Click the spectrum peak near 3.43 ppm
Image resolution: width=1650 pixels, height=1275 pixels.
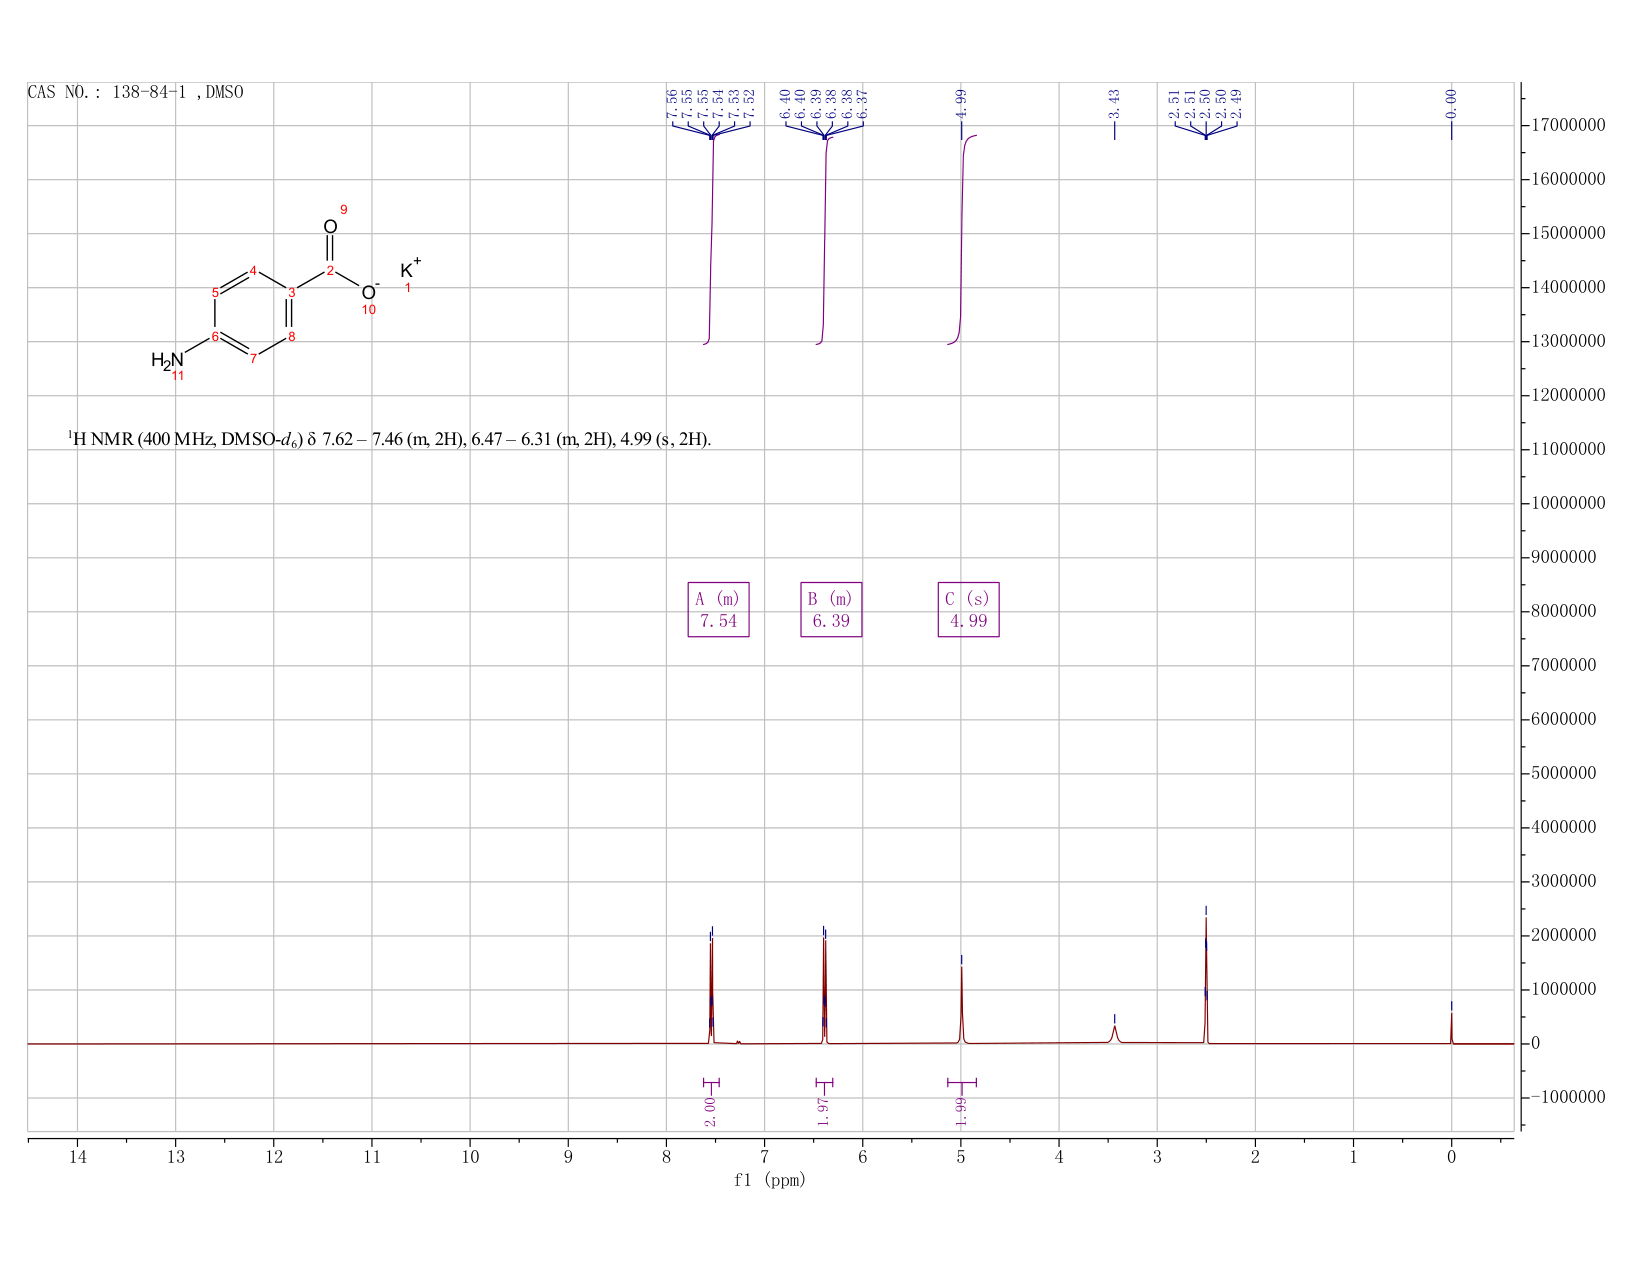pos(1114,1033)
